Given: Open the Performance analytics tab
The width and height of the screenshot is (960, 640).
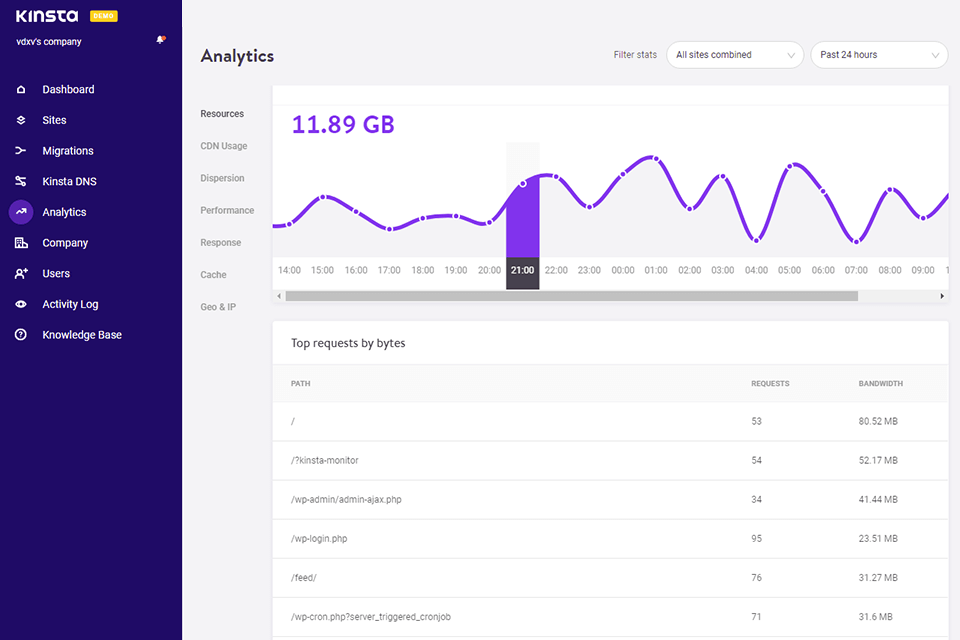Looking at the screenshot, I should tap(227, 210).
